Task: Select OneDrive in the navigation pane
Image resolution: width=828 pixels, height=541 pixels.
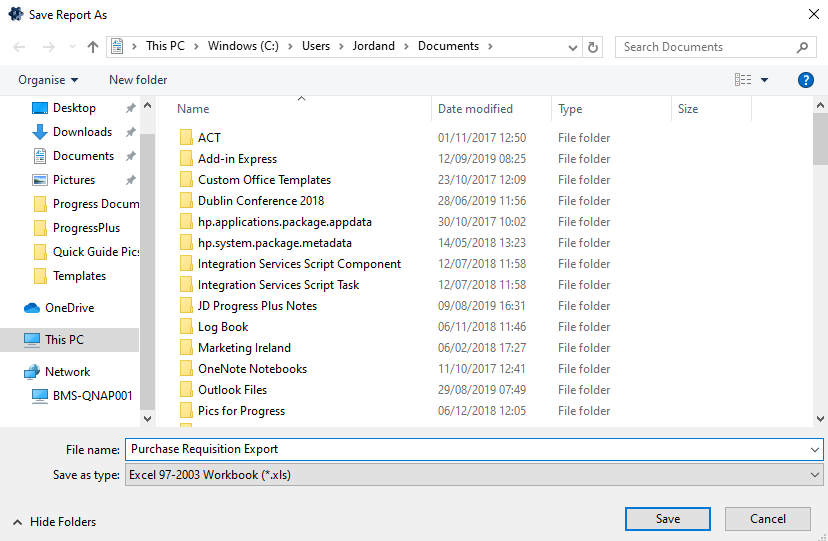Action: pos(69,308)
